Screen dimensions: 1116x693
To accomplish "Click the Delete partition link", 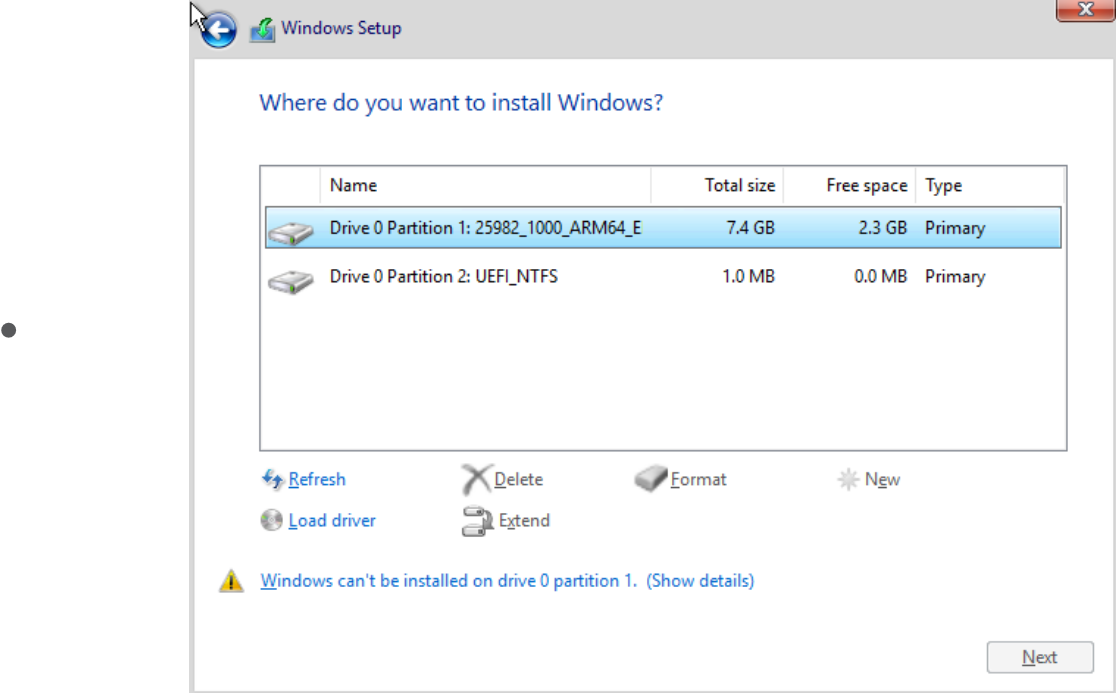I will click(x=518, y=480).
